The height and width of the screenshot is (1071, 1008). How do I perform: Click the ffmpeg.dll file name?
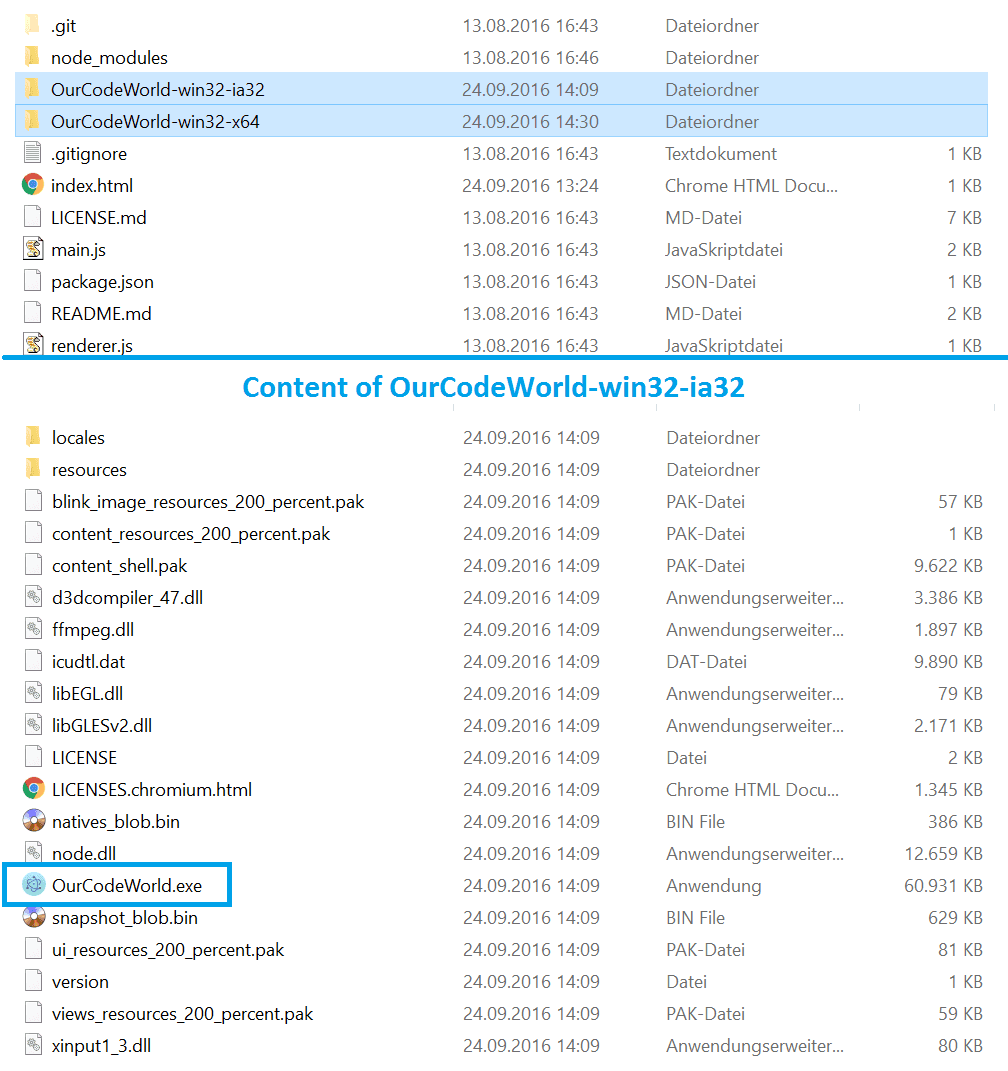tap(93, 630)
